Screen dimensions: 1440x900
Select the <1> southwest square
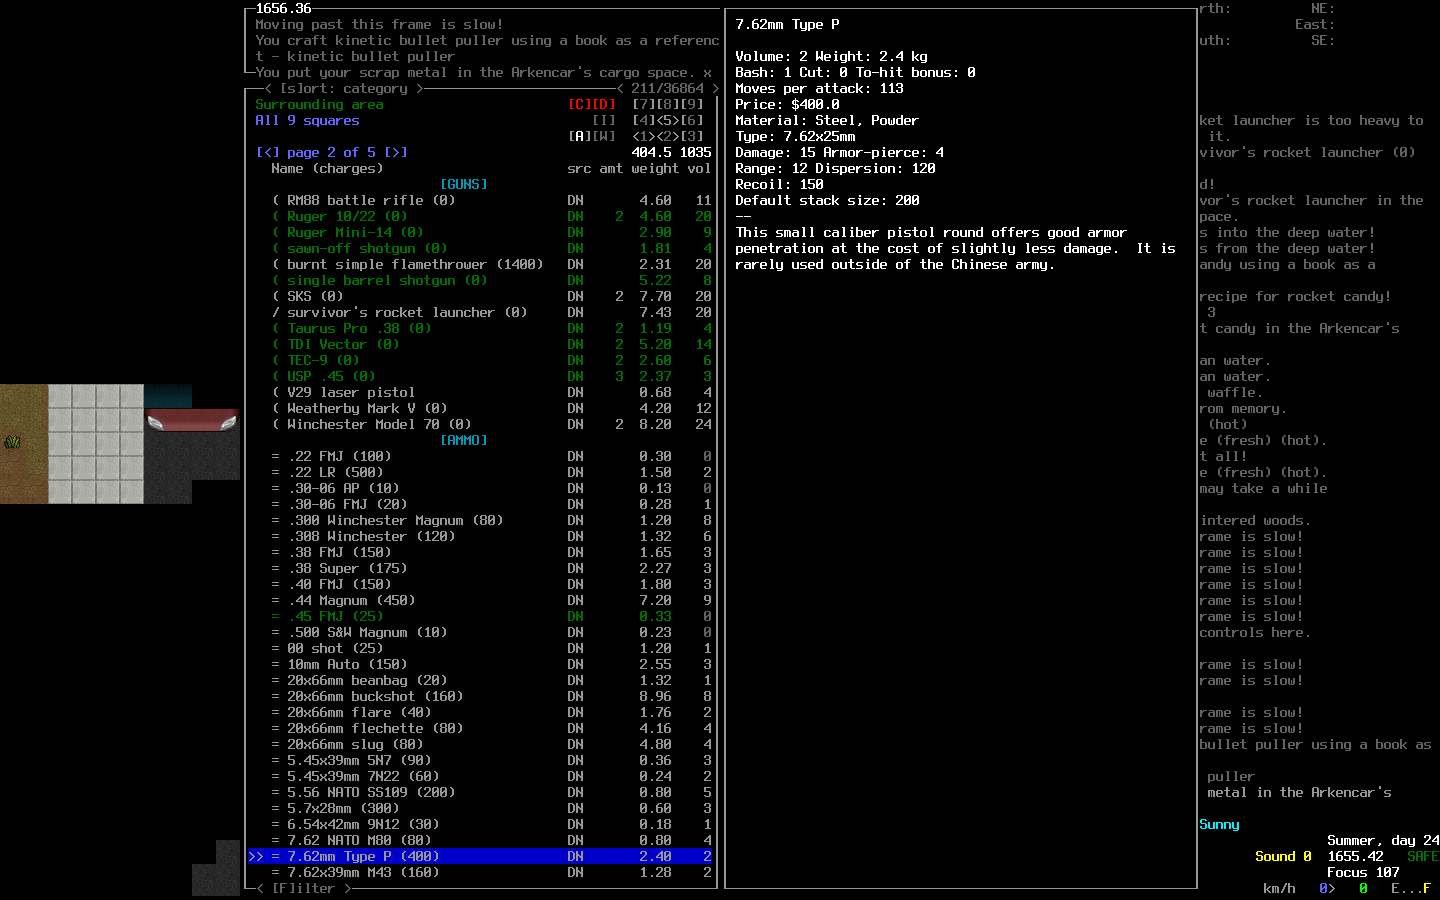[644, 136]
